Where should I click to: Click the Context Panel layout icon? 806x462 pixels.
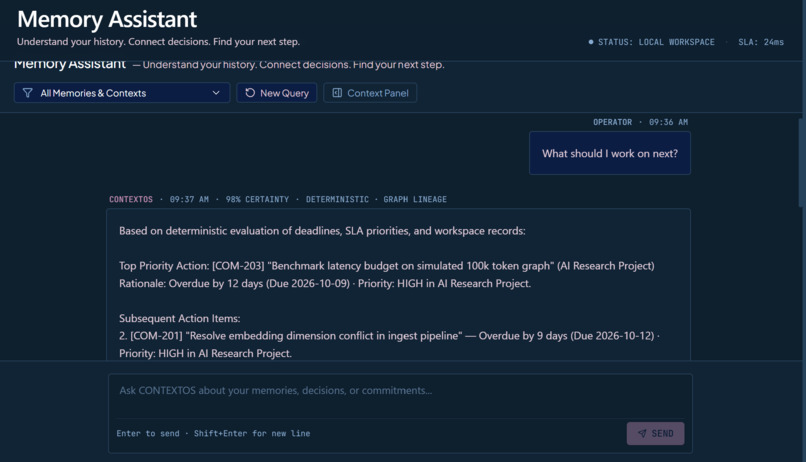tap(337, 93)
